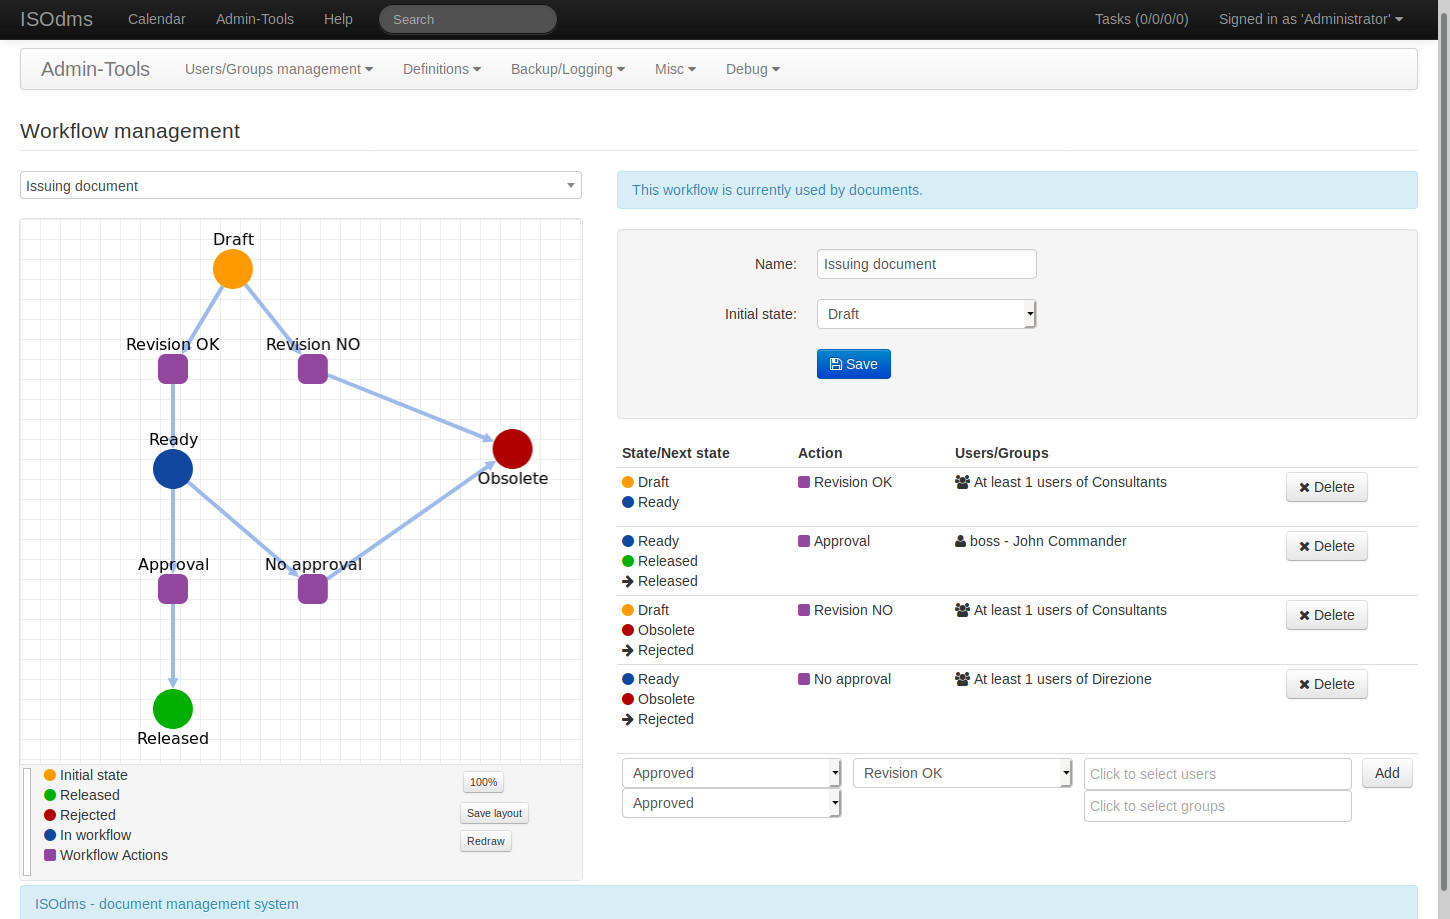The height and width of the screenshot is (919, 1450).
Task: Focus the workflow Name text field
Action: point(926,264)
